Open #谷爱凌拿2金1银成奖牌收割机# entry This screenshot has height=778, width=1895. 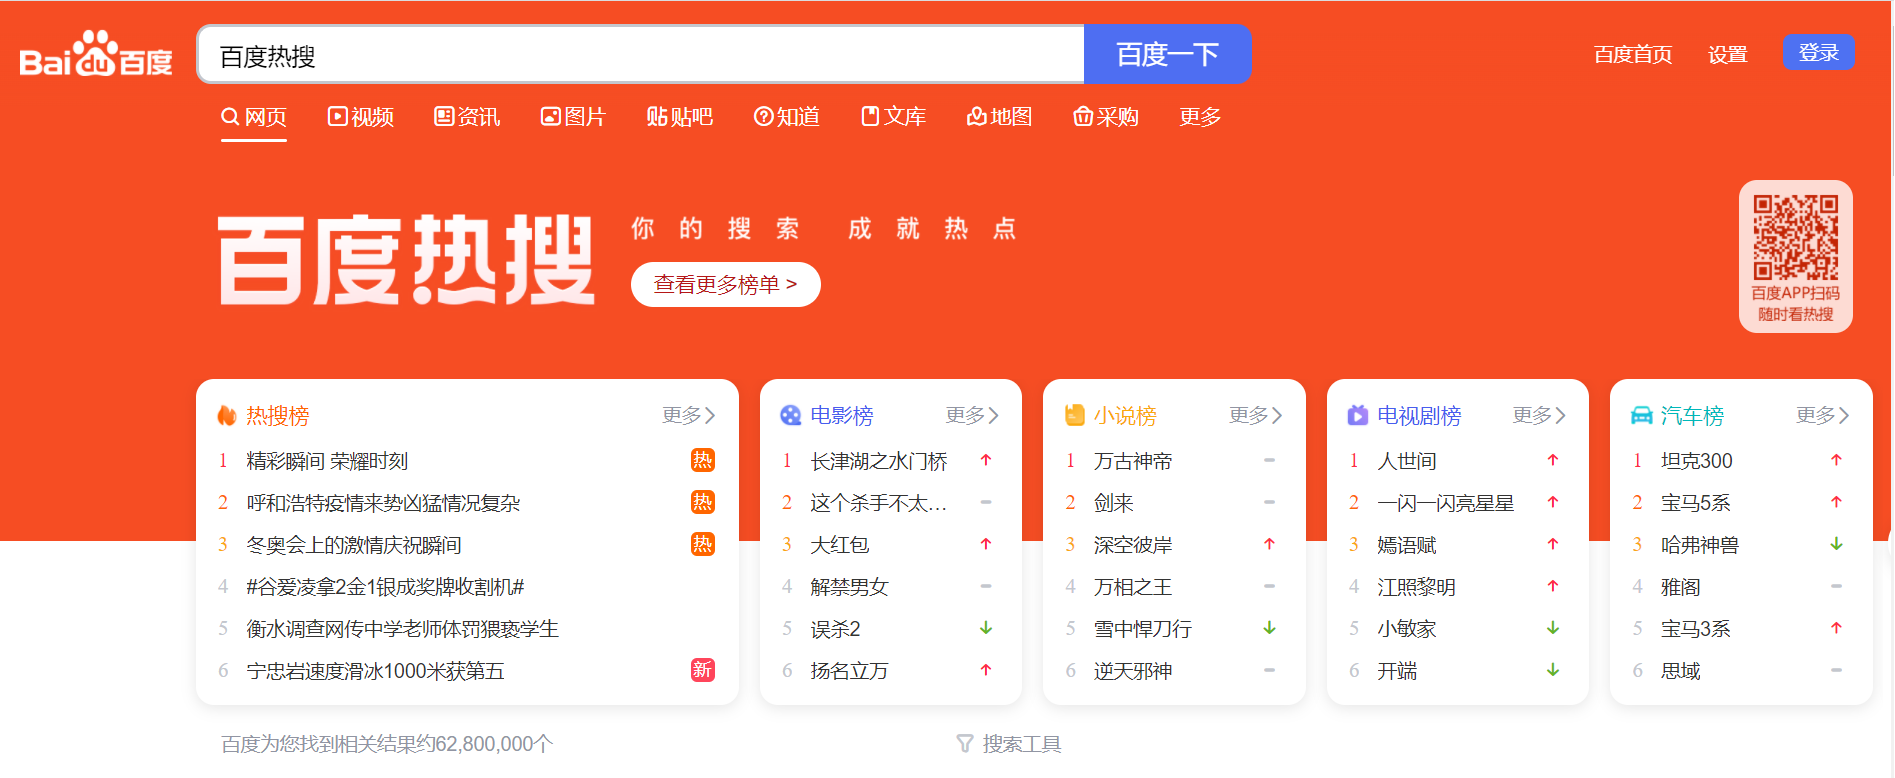[385, 587]
